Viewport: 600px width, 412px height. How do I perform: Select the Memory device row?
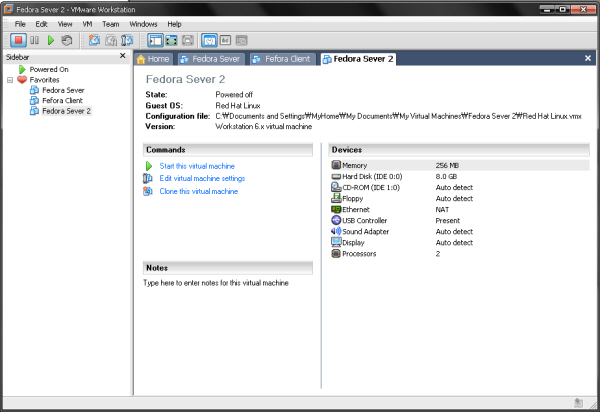(459, 165)
